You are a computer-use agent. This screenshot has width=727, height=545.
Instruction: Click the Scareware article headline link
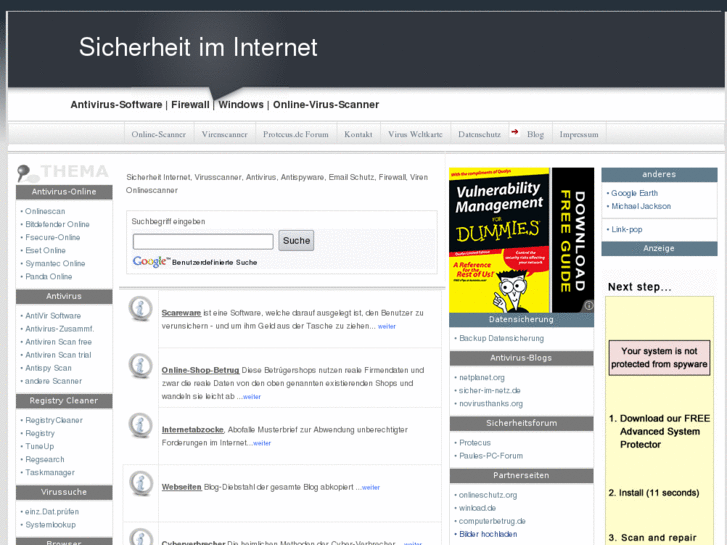[181, 313]
